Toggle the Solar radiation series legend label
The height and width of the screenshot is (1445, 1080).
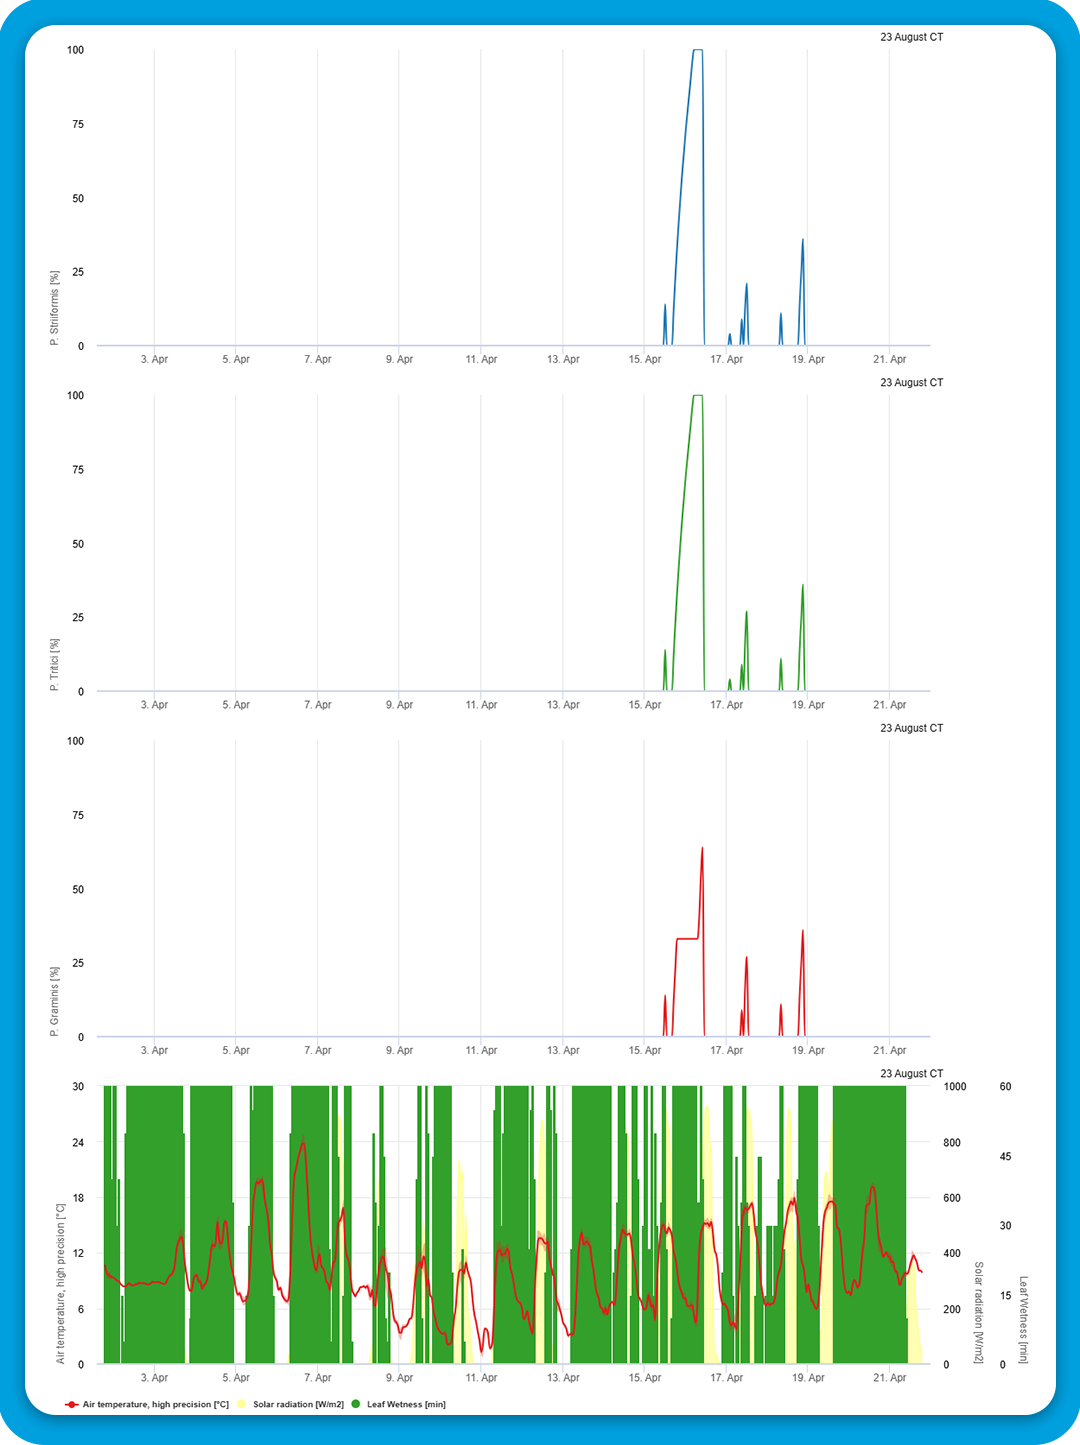(x=298, y=1404)
